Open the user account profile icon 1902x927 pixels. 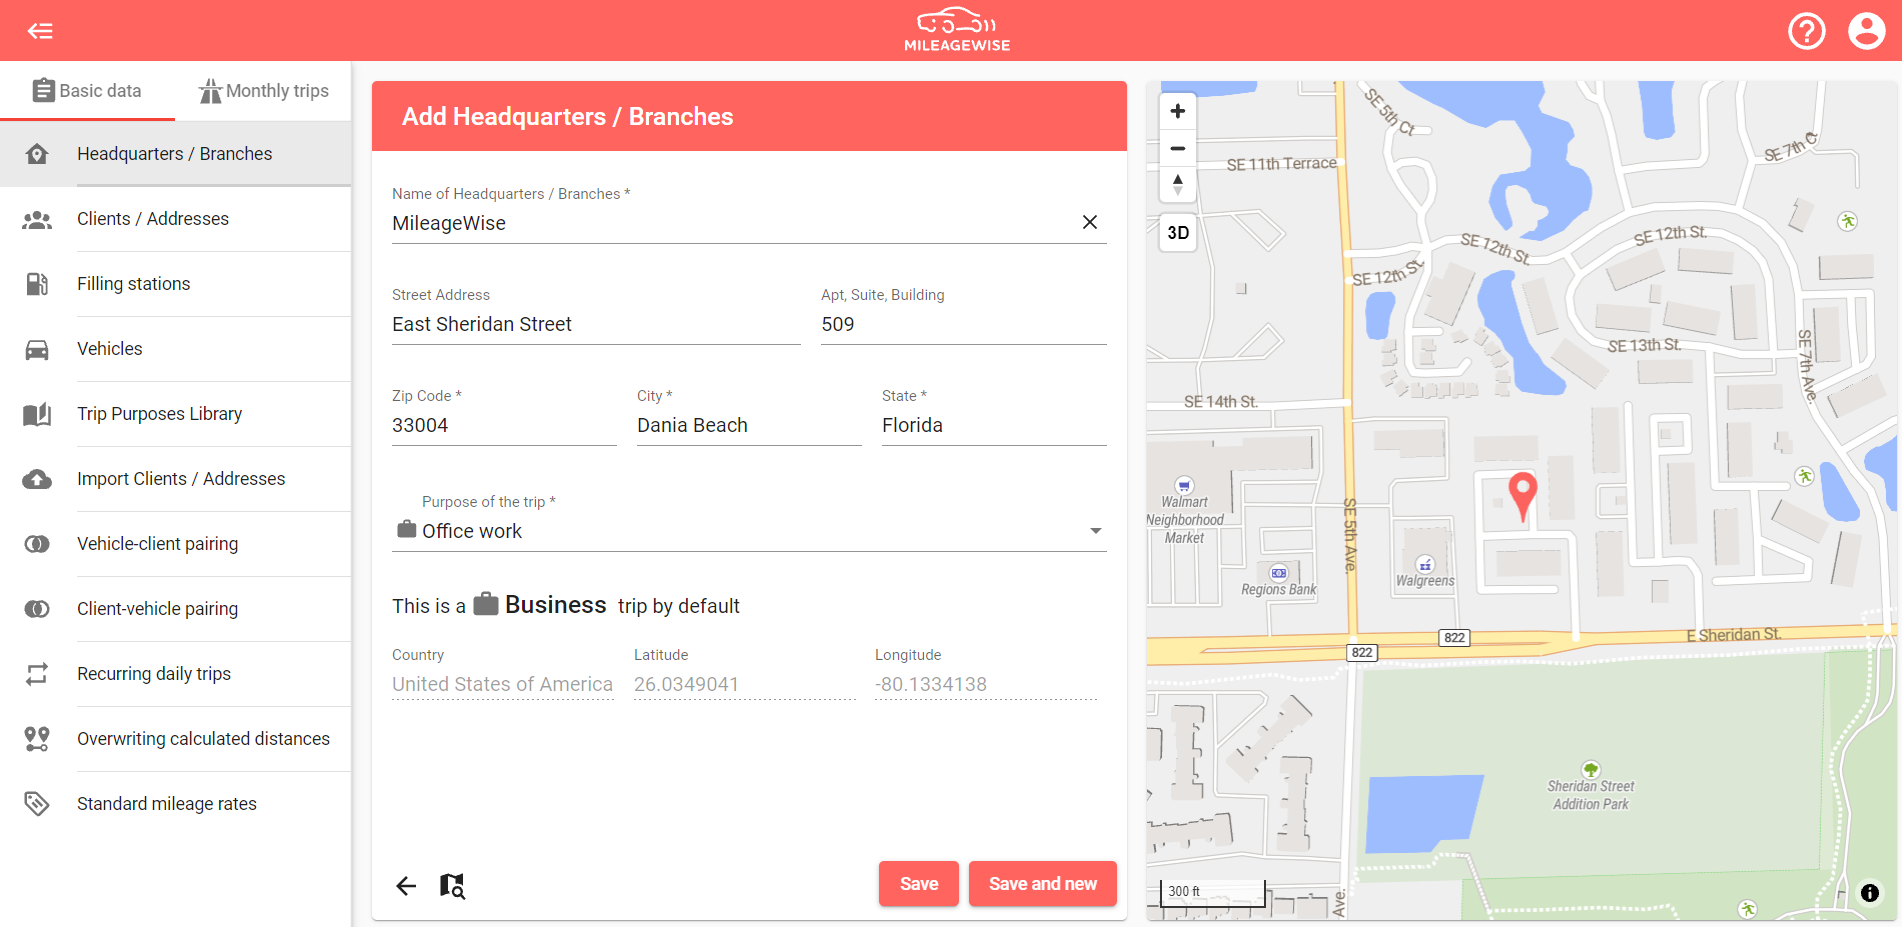pos(1866,31)
